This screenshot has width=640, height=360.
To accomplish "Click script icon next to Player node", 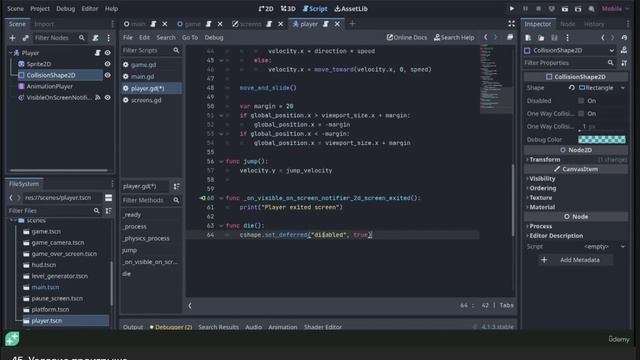I will tap(98, 53).
